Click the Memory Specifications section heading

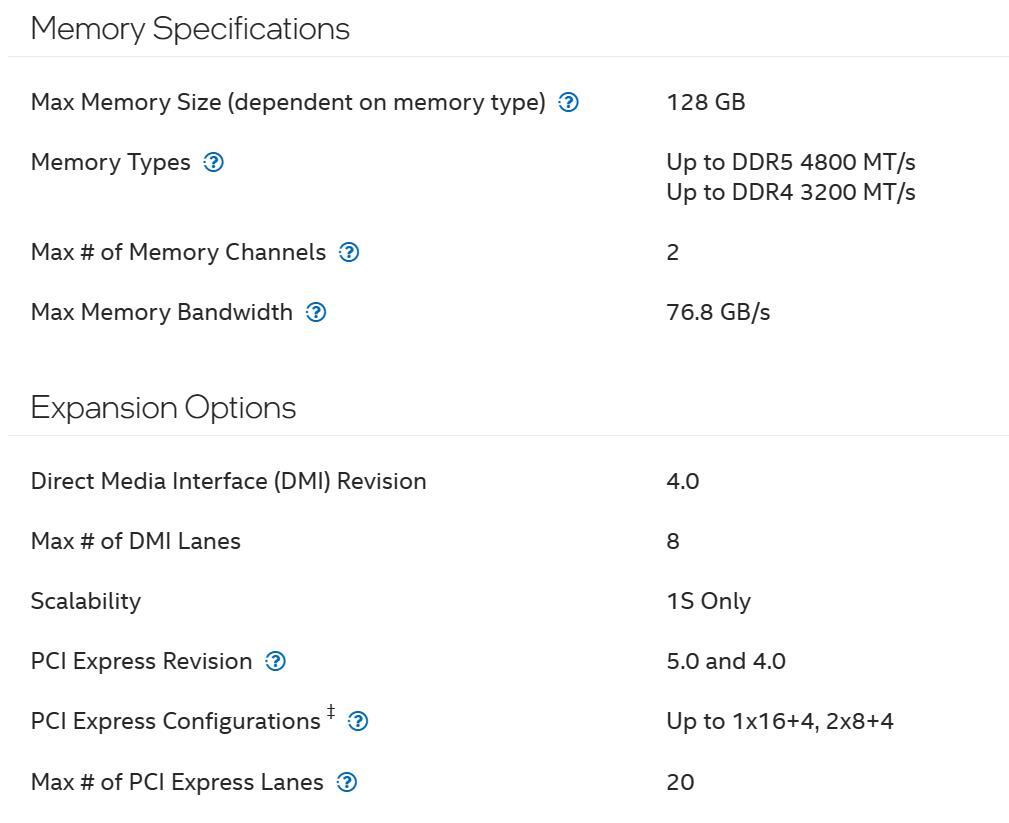tap(190, 28)
